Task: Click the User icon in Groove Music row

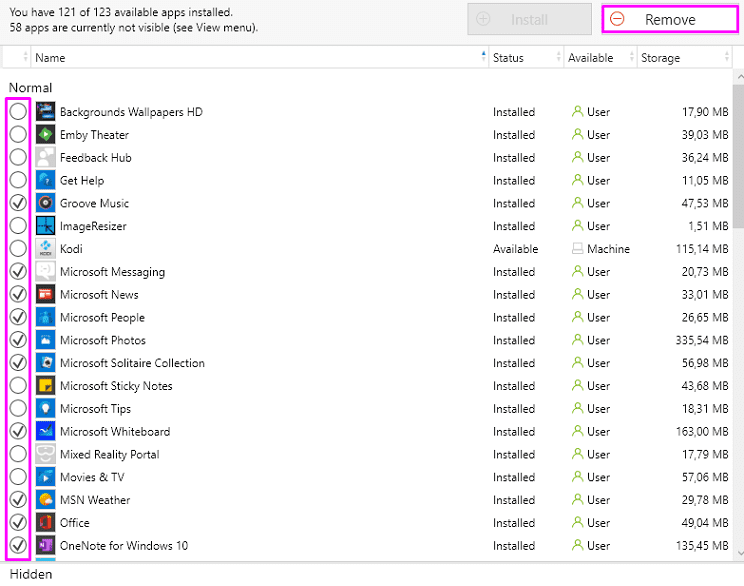Action: 577,203
